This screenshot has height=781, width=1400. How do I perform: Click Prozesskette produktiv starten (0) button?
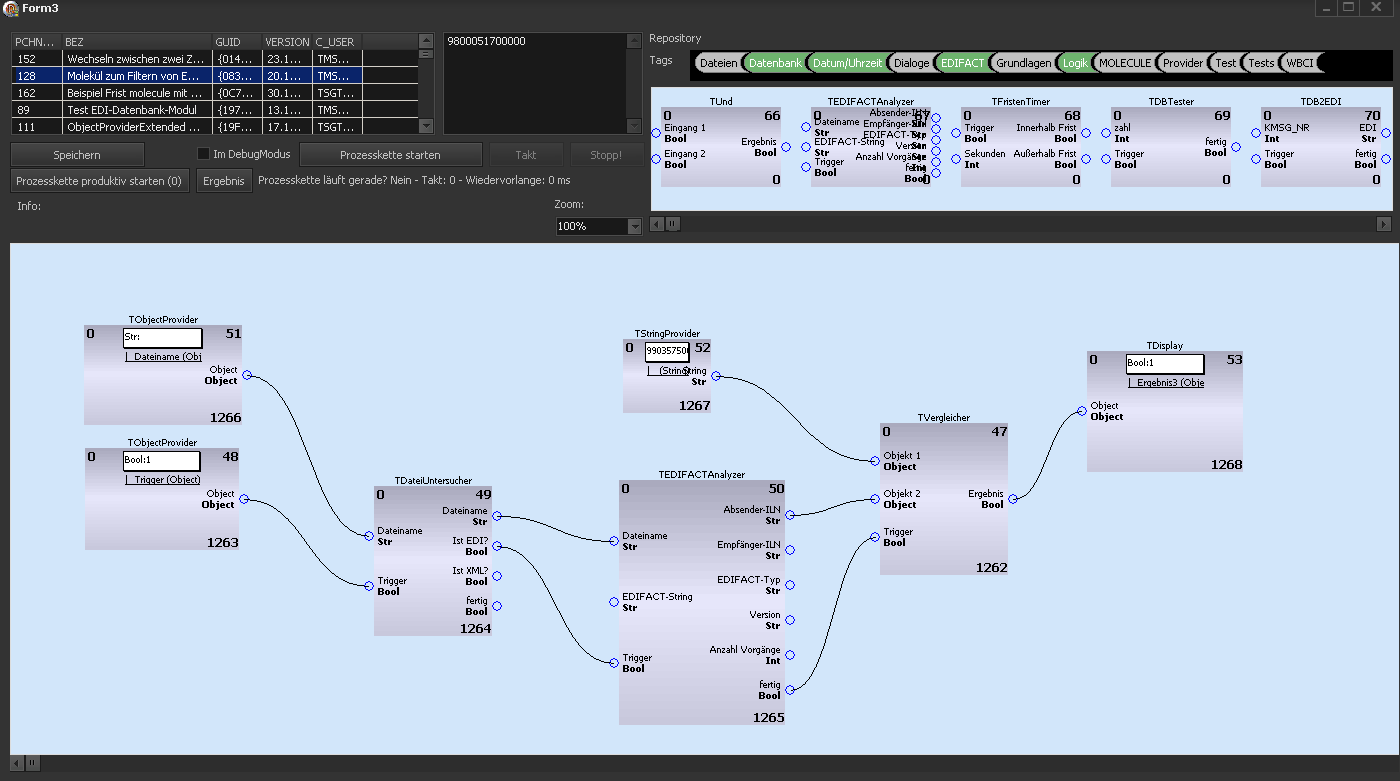point(99,181)
